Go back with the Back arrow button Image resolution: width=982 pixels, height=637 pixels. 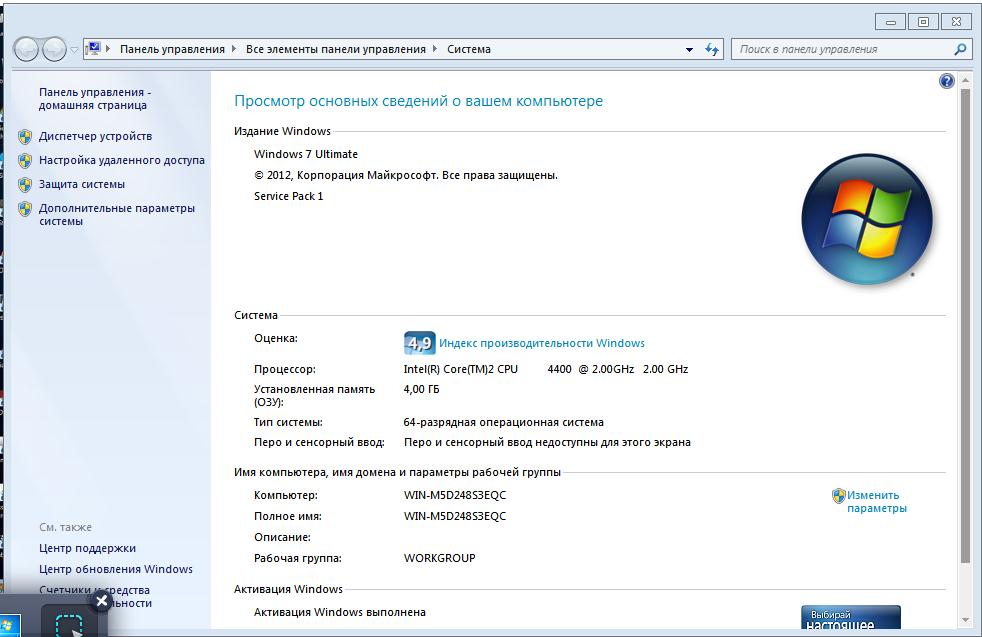pyautogui.click(x=26, y=49)
